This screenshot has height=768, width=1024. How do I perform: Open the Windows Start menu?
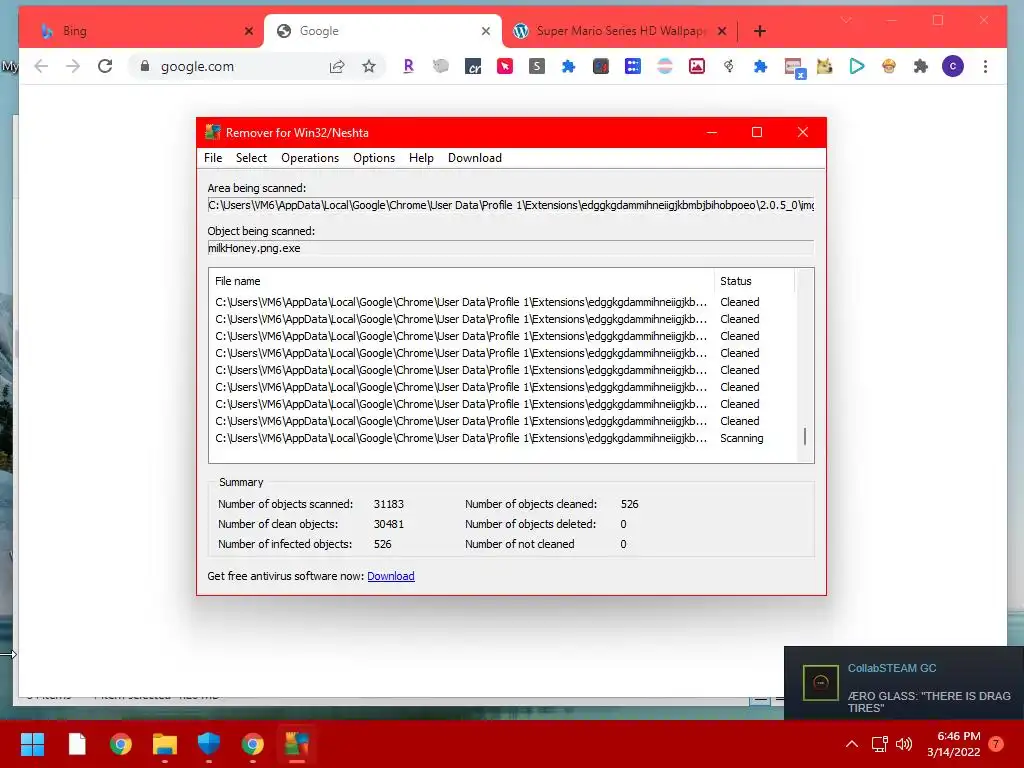coord(32,744)
